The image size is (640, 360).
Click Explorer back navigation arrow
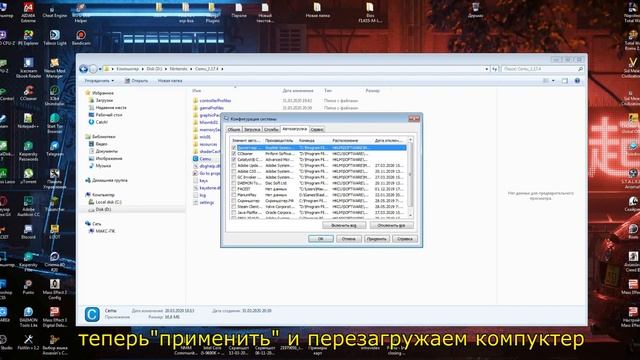(x=84, y=69)
